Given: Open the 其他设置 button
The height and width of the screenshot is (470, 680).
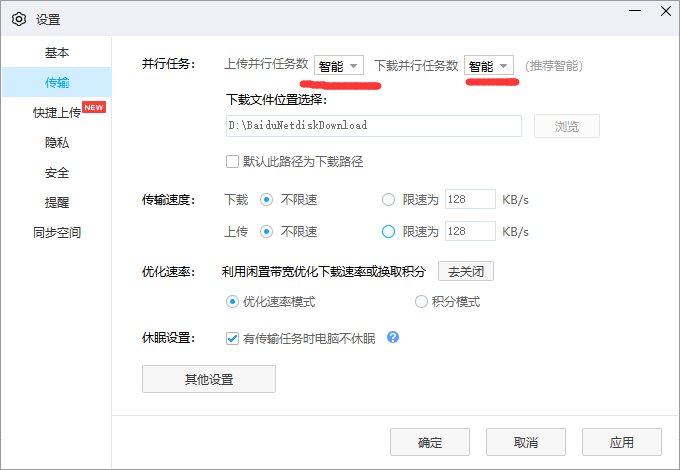Looking at the screenshot, I should (209, 379).
